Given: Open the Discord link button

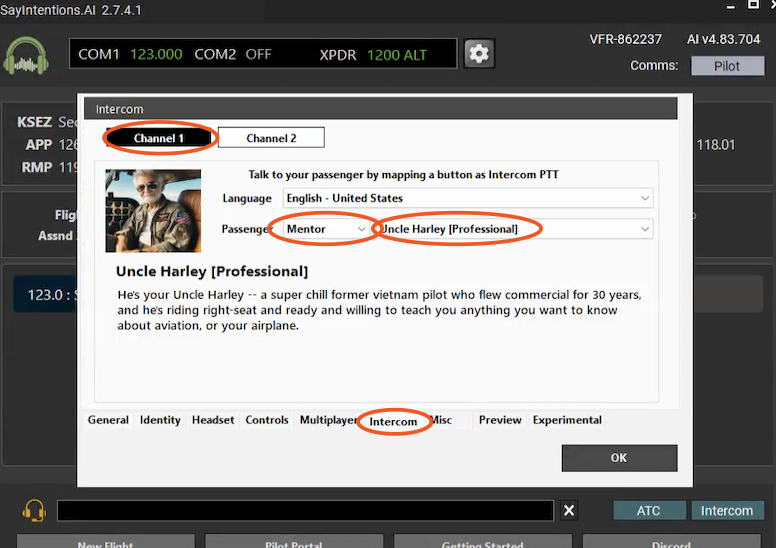Looking at the screenshot, I should coord(672,541).
